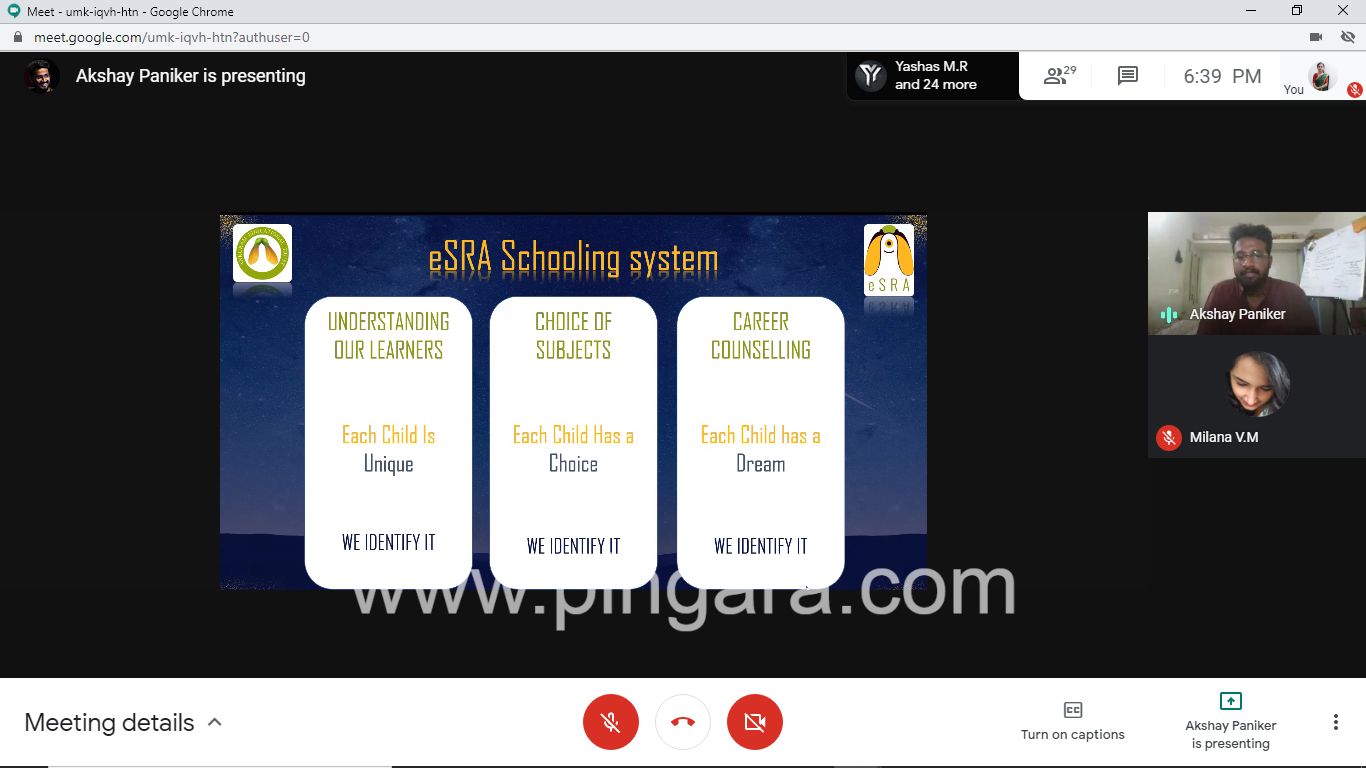Image resolution: width=1366 pixels, height=768 pixels.
Task: Click Akshay Paniker is presenting button
Action: click(1231, 721)
